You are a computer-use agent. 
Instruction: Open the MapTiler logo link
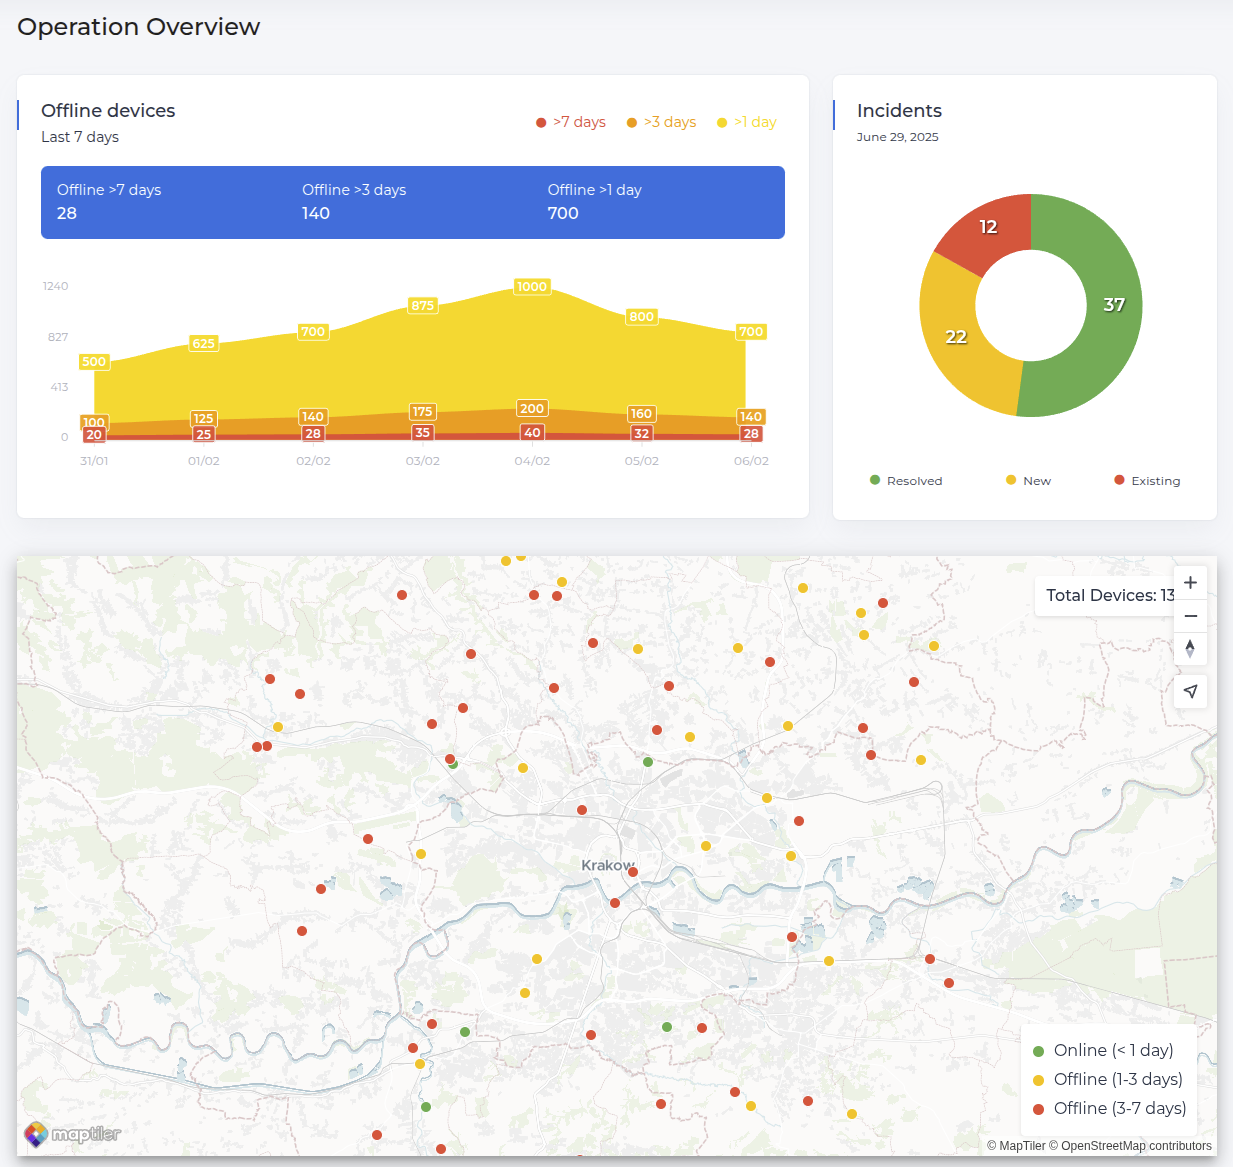tap(72, 1134)
